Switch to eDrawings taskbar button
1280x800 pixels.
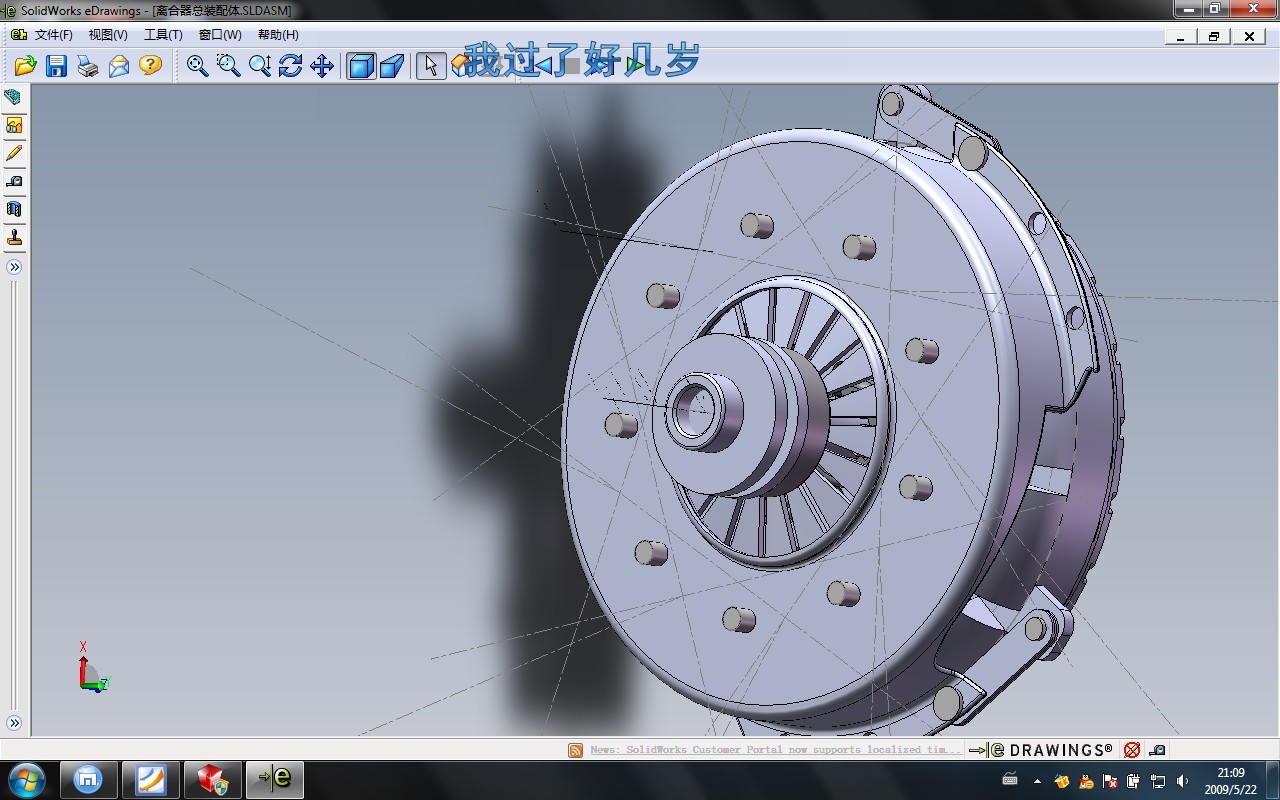coord(275,779)
